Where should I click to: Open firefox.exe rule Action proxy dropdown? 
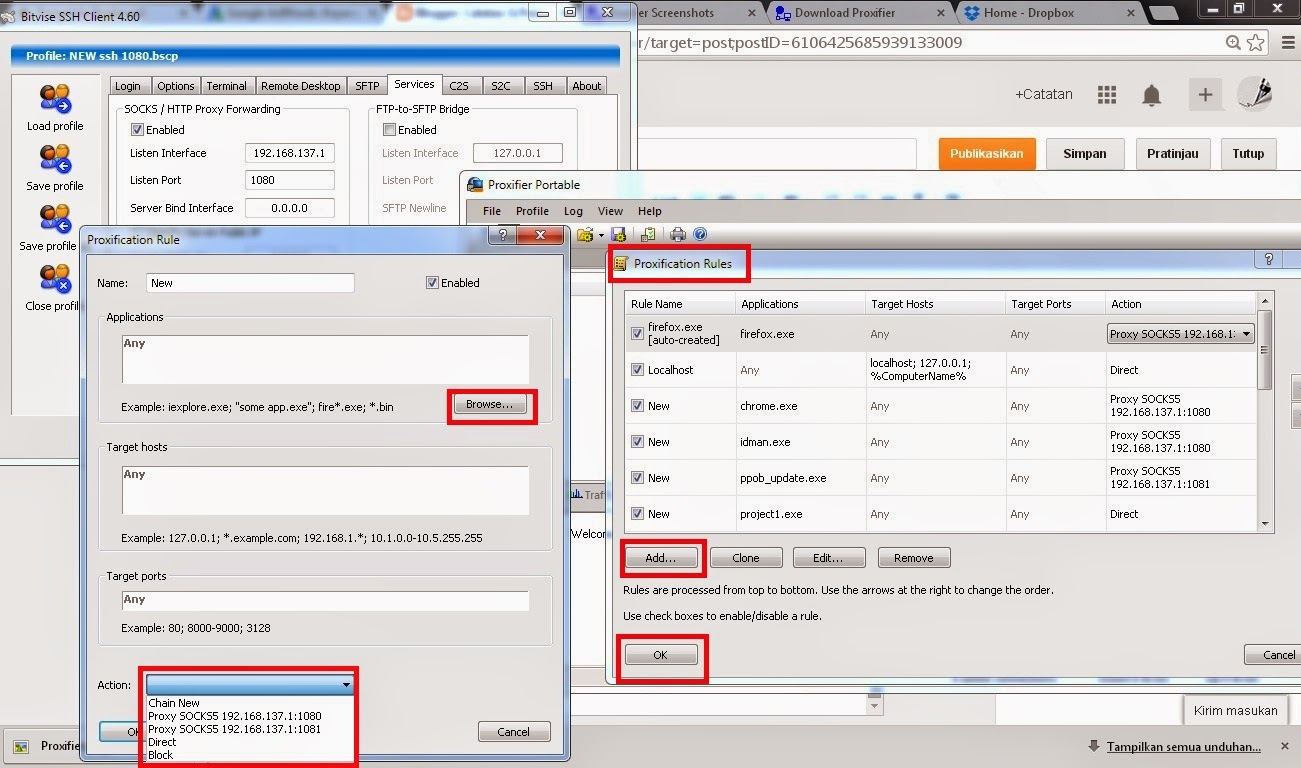tap(1181, 334)
